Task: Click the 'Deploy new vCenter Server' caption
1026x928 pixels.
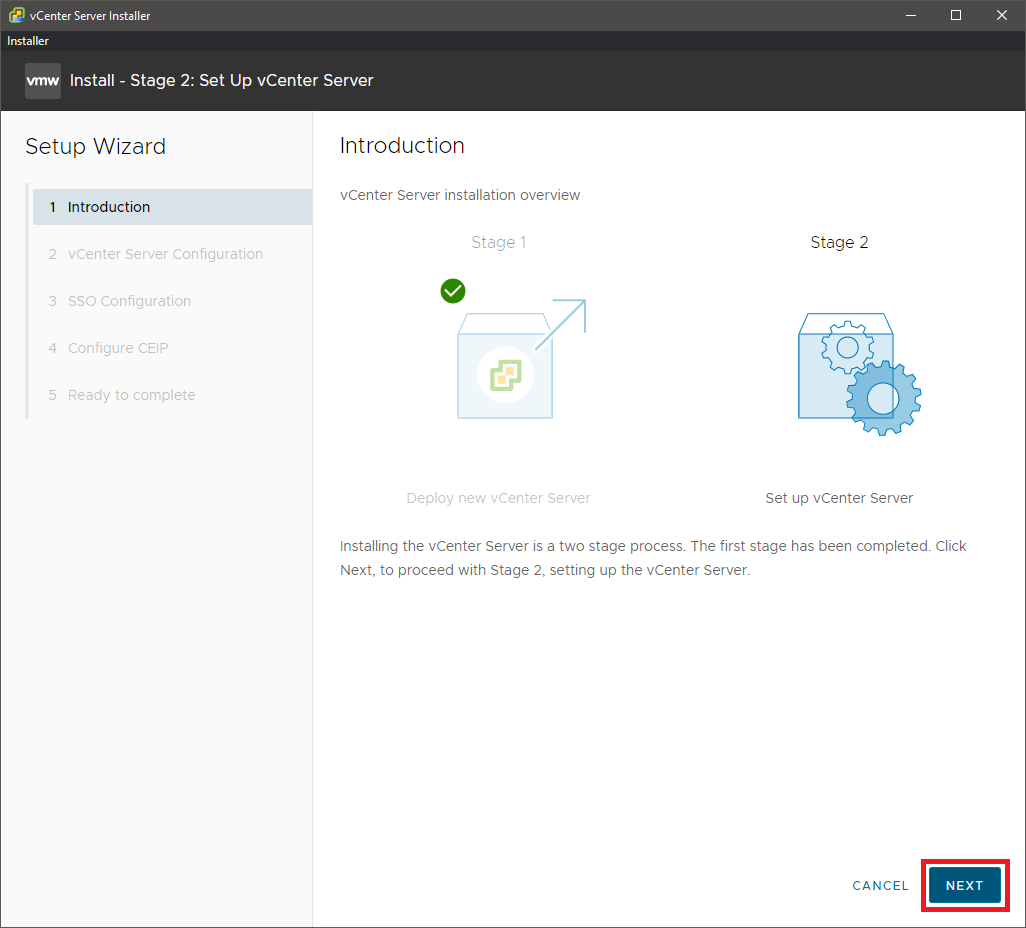Action: tap(498, 498)
